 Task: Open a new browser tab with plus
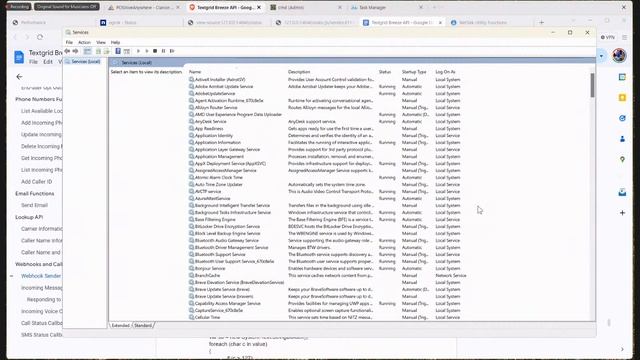click(x=541, y=22)
